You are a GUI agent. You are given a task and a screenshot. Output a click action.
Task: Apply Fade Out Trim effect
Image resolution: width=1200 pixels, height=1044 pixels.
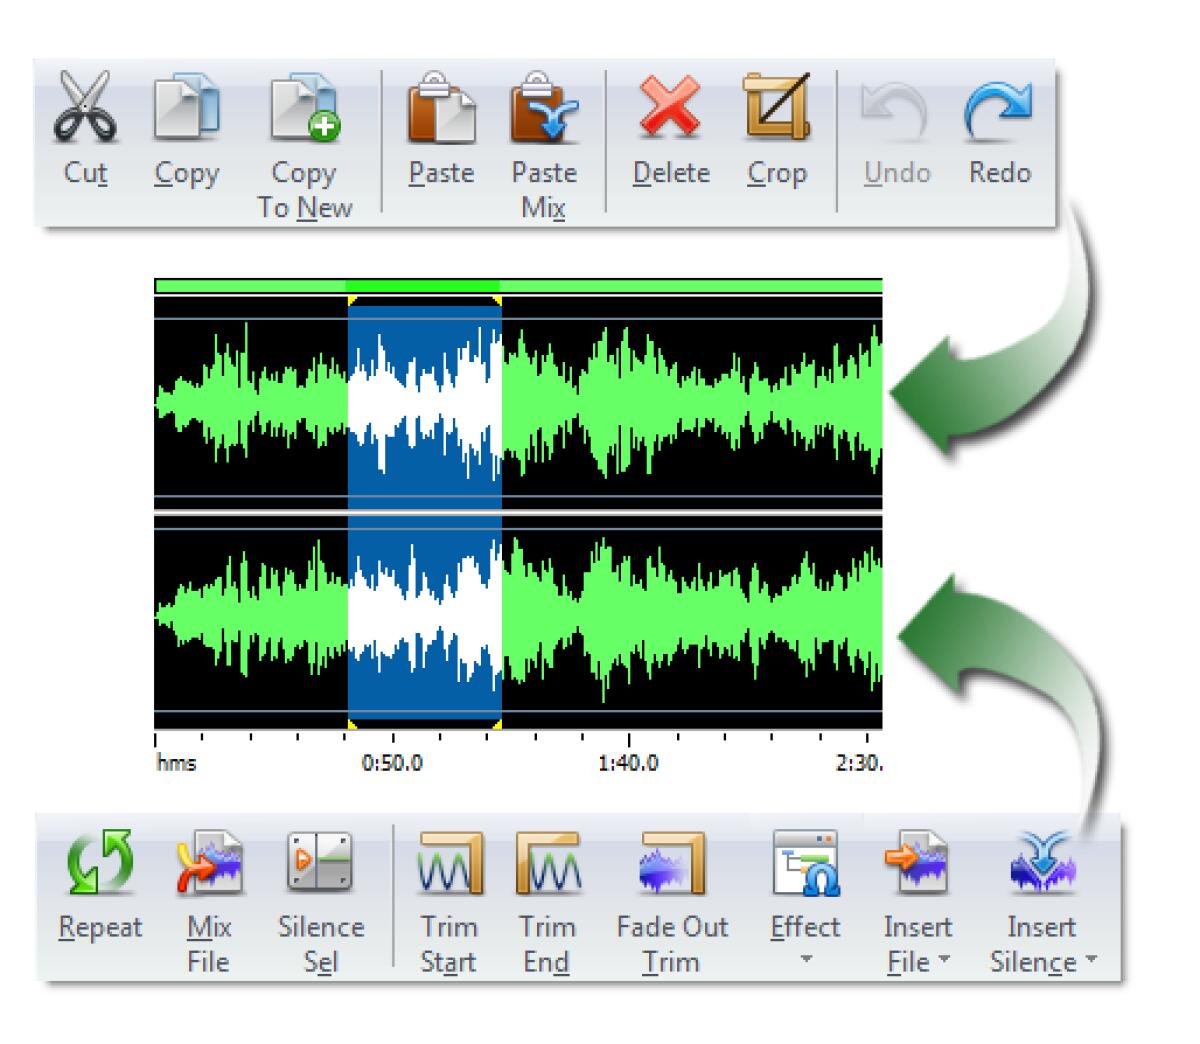point(668,870)
